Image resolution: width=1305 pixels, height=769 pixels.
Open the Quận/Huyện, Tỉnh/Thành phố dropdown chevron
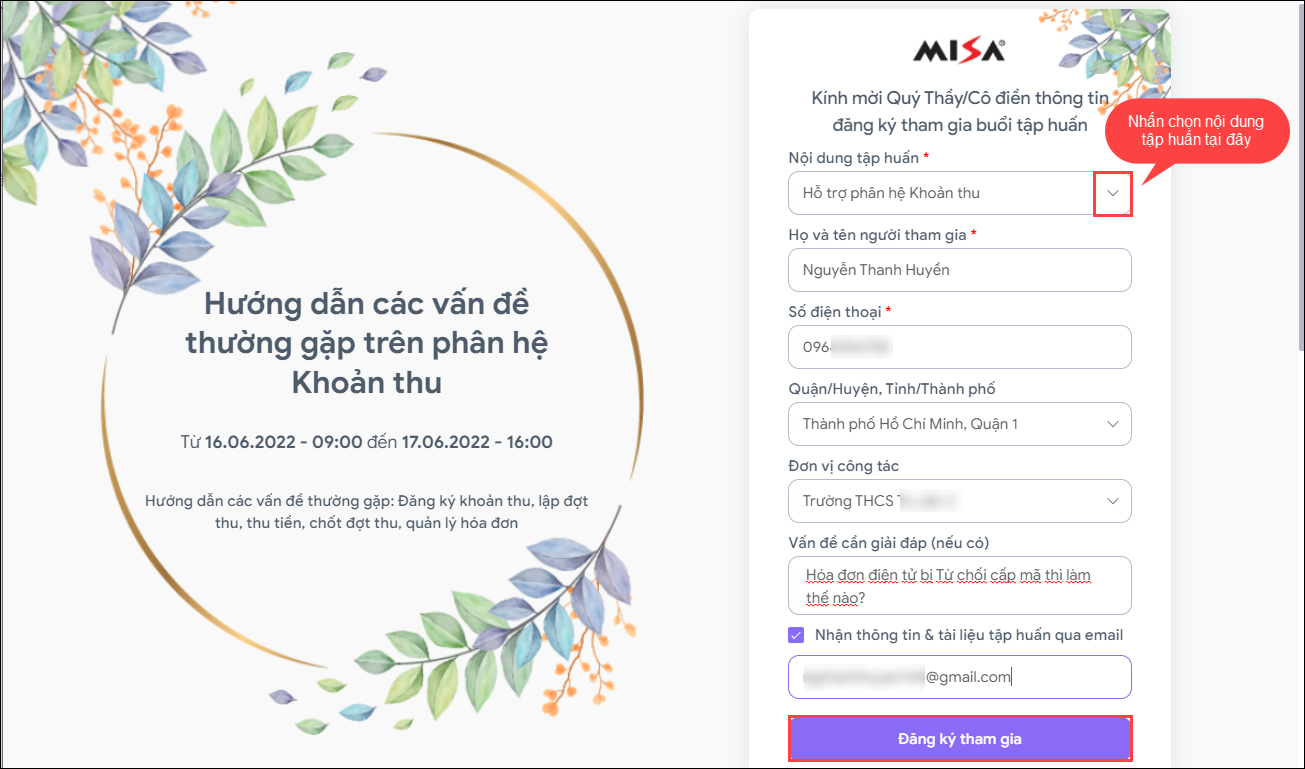click(1112, 424)
